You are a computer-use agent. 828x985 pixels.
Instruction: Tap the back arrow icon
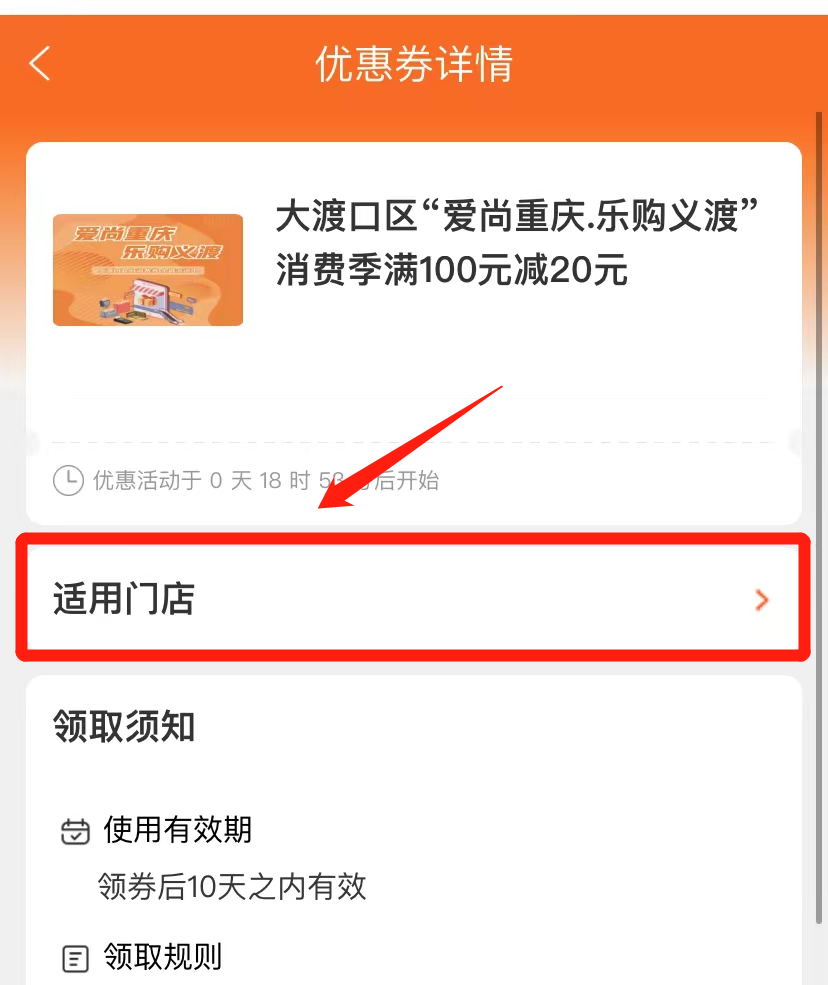pyautogui.click(x=40, y=63)
